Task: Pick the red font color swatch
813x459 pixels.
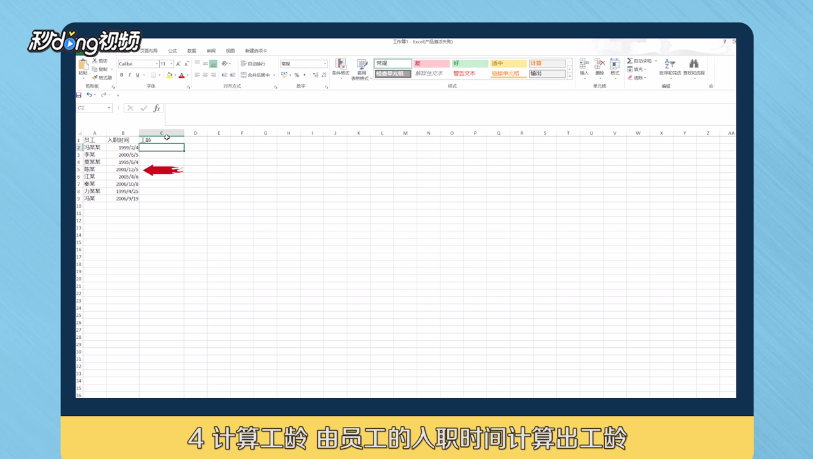Action: click(x=181, y=75)
